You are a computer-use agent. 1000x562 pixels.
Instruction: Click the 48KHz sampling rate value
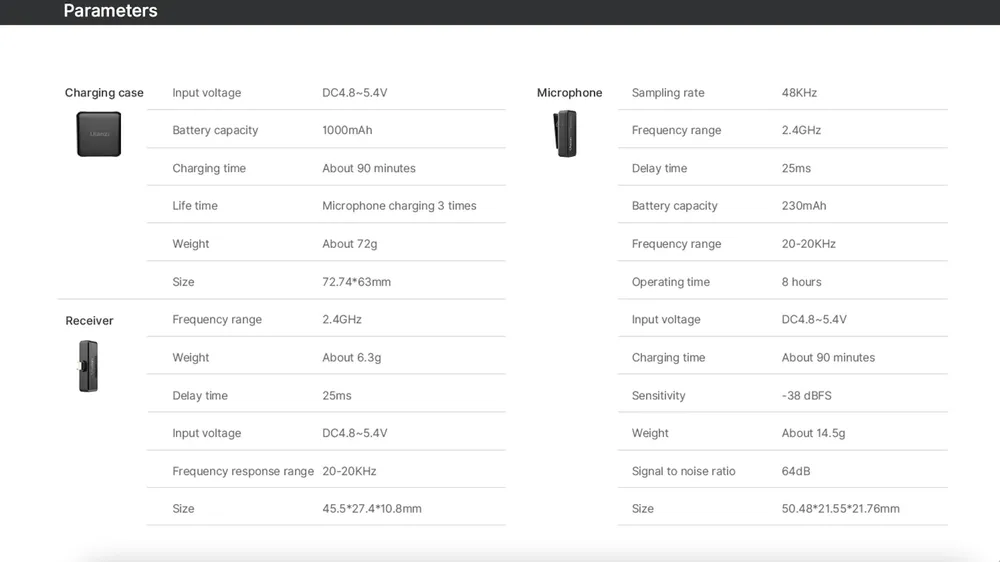[799, 93]
